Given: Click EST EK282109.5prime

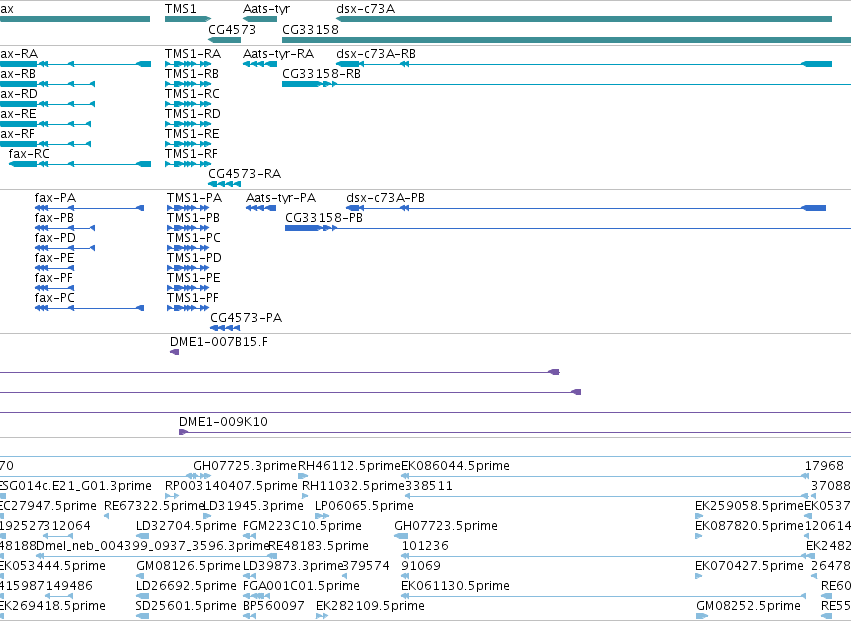Looking at the screenshot, I should click(x=370, y=607).
